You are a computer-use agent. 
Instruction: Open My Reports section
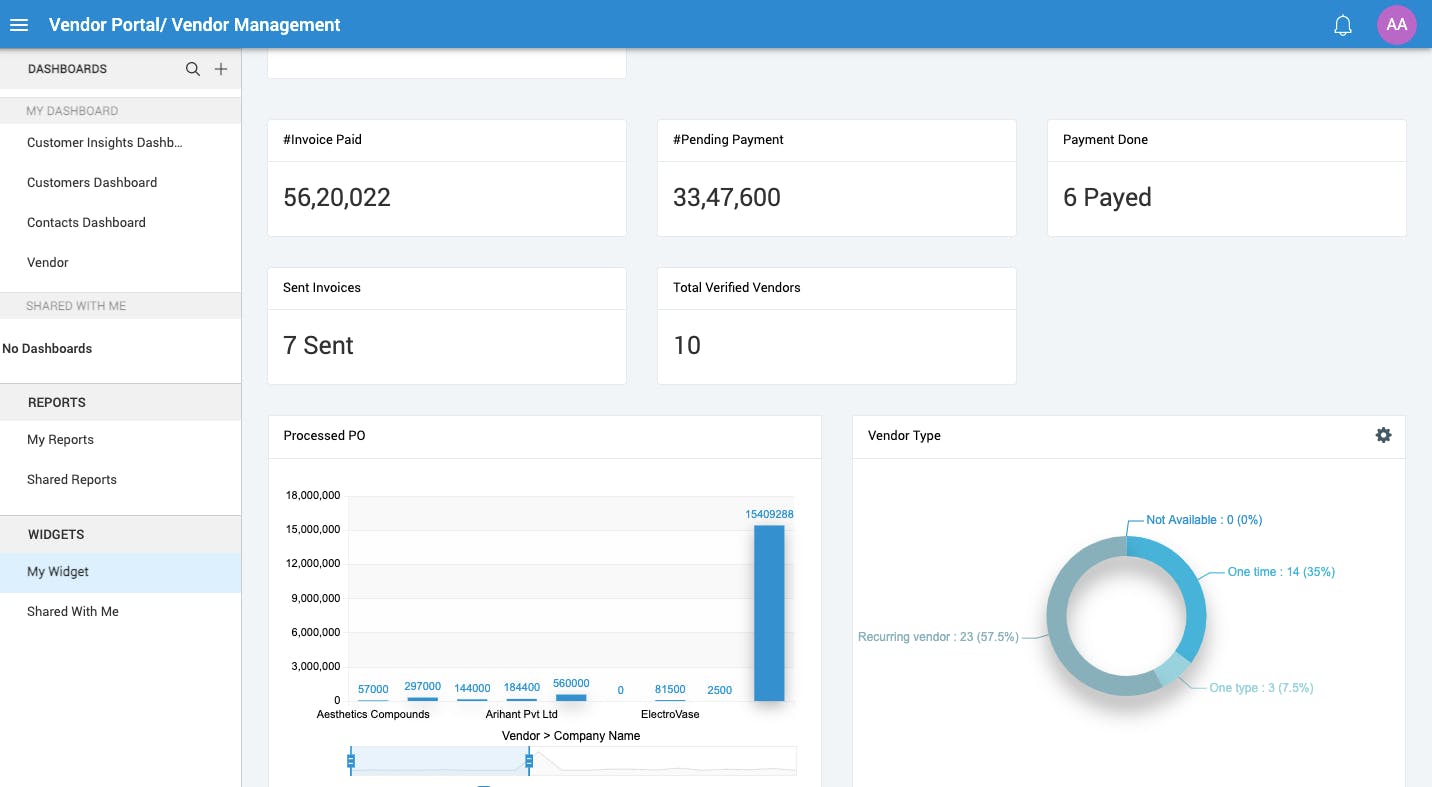pos(60,440)
